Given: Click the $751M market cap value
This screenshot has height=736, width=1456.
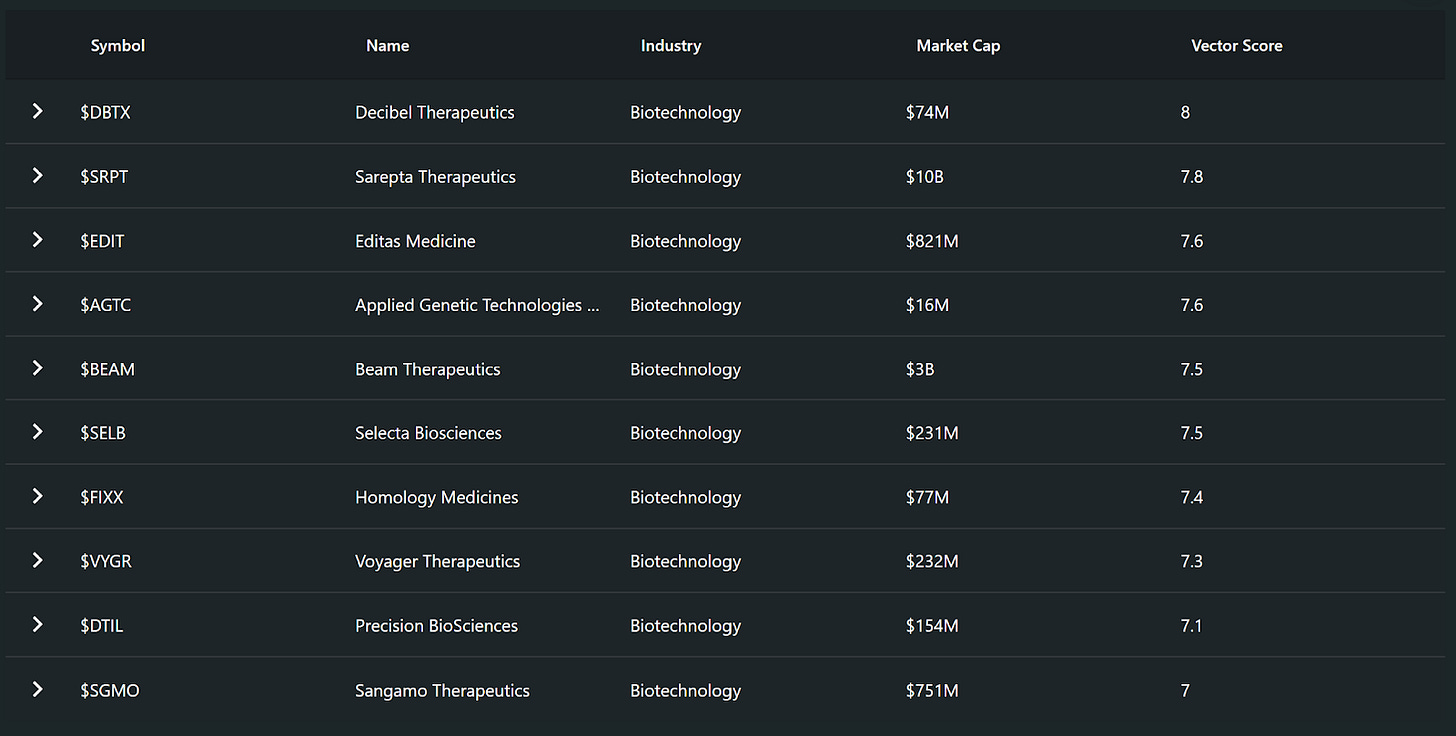Looking at the screenshot, I should tap(932, 690).
